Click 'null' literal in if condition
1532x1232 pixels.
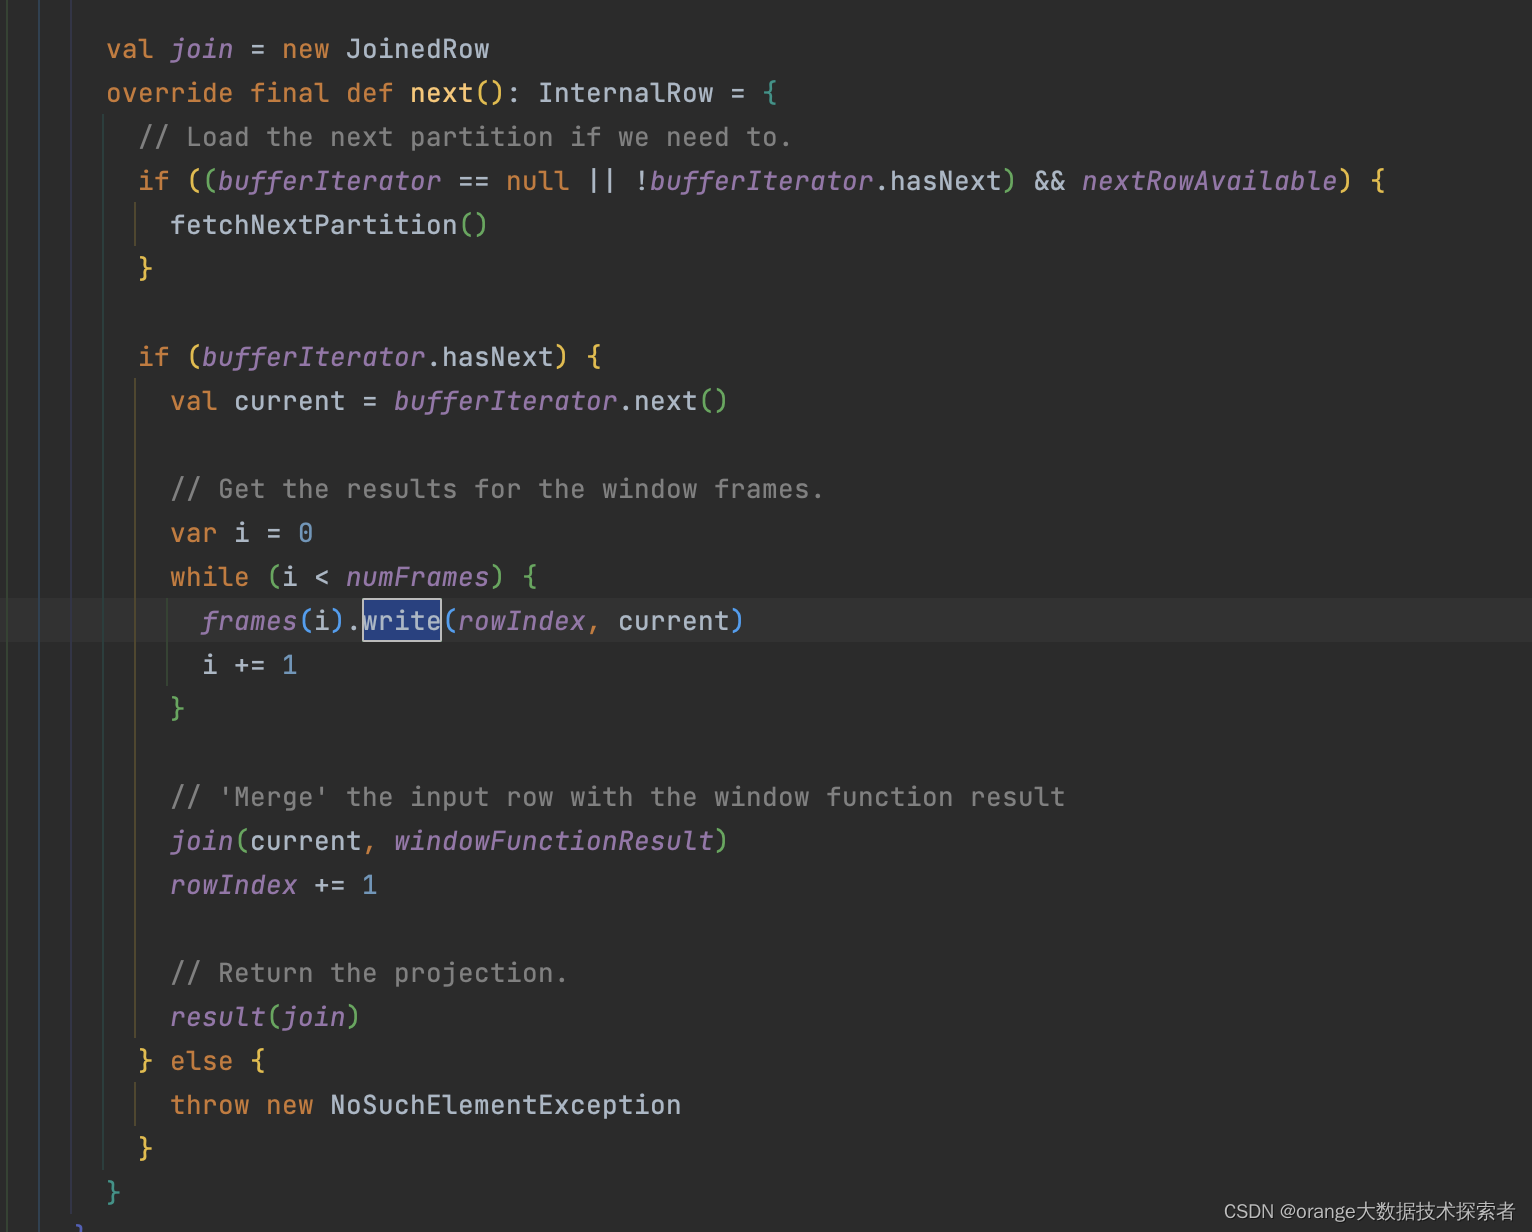538,181
